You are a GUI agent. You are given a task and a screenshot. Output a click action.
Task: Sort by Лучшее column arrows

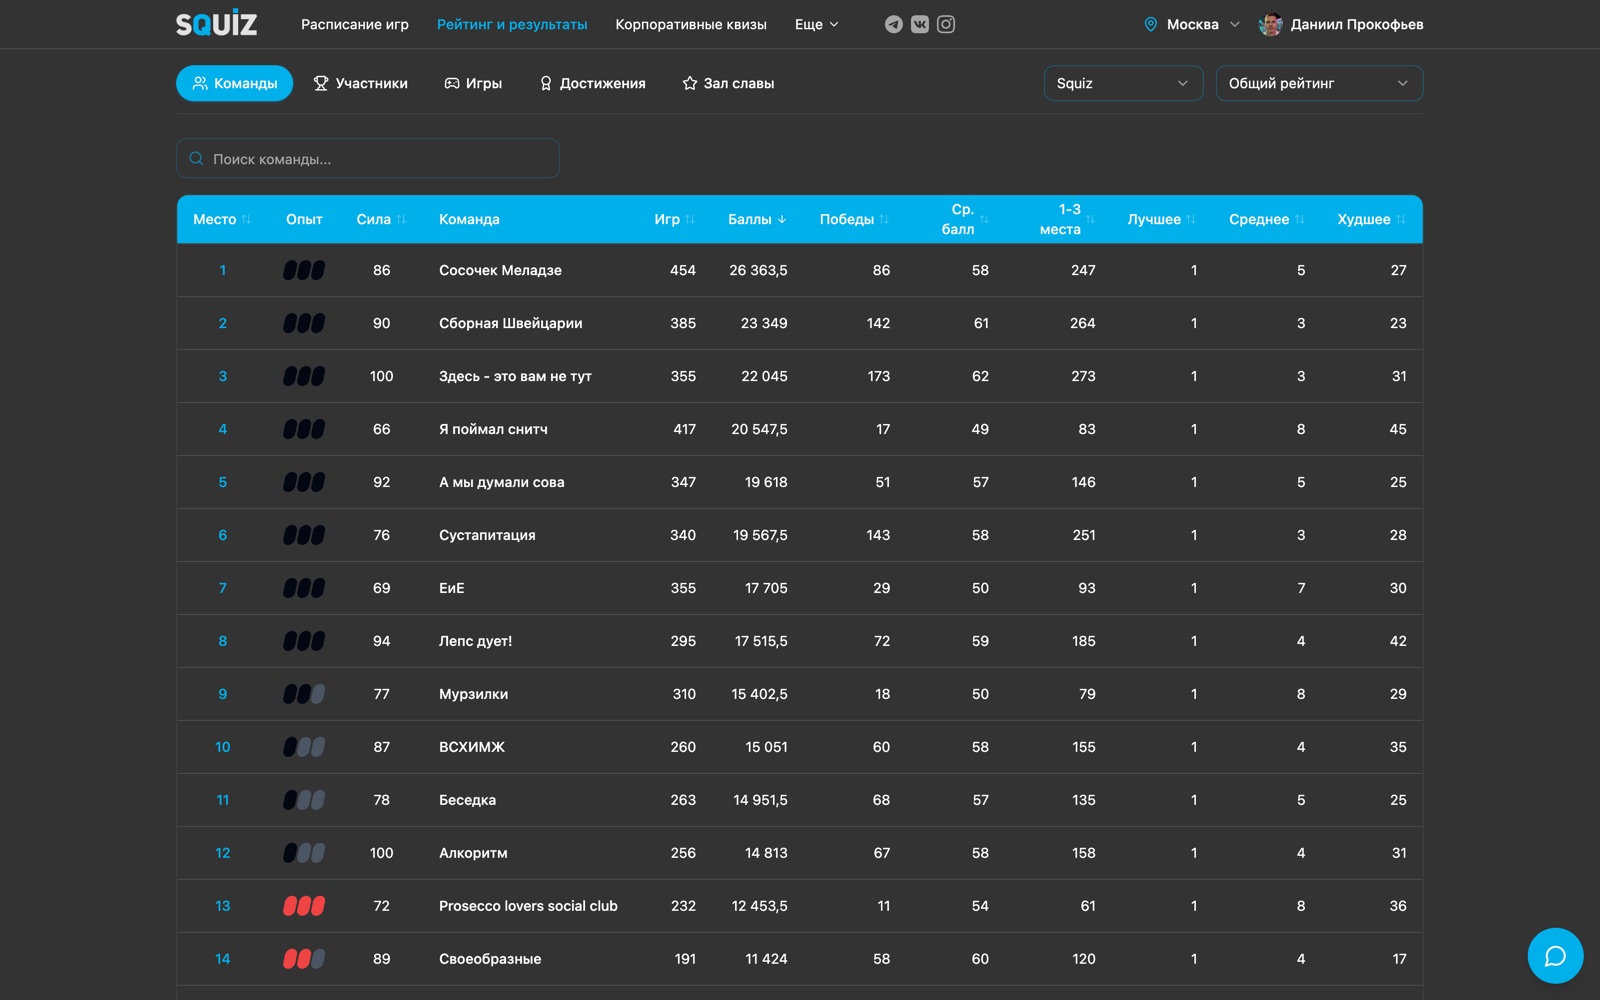coord(1191,219)
